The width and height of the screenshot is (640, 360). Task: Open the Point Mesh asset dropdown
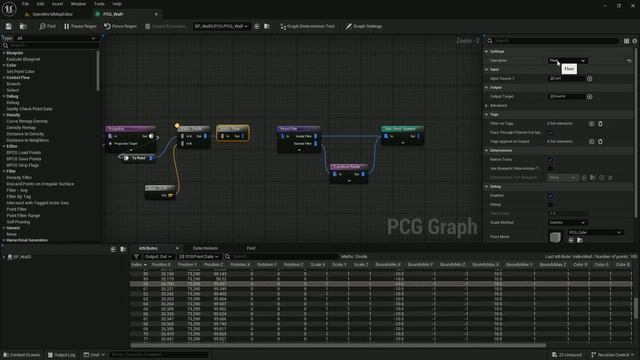(x=595, y=232)
